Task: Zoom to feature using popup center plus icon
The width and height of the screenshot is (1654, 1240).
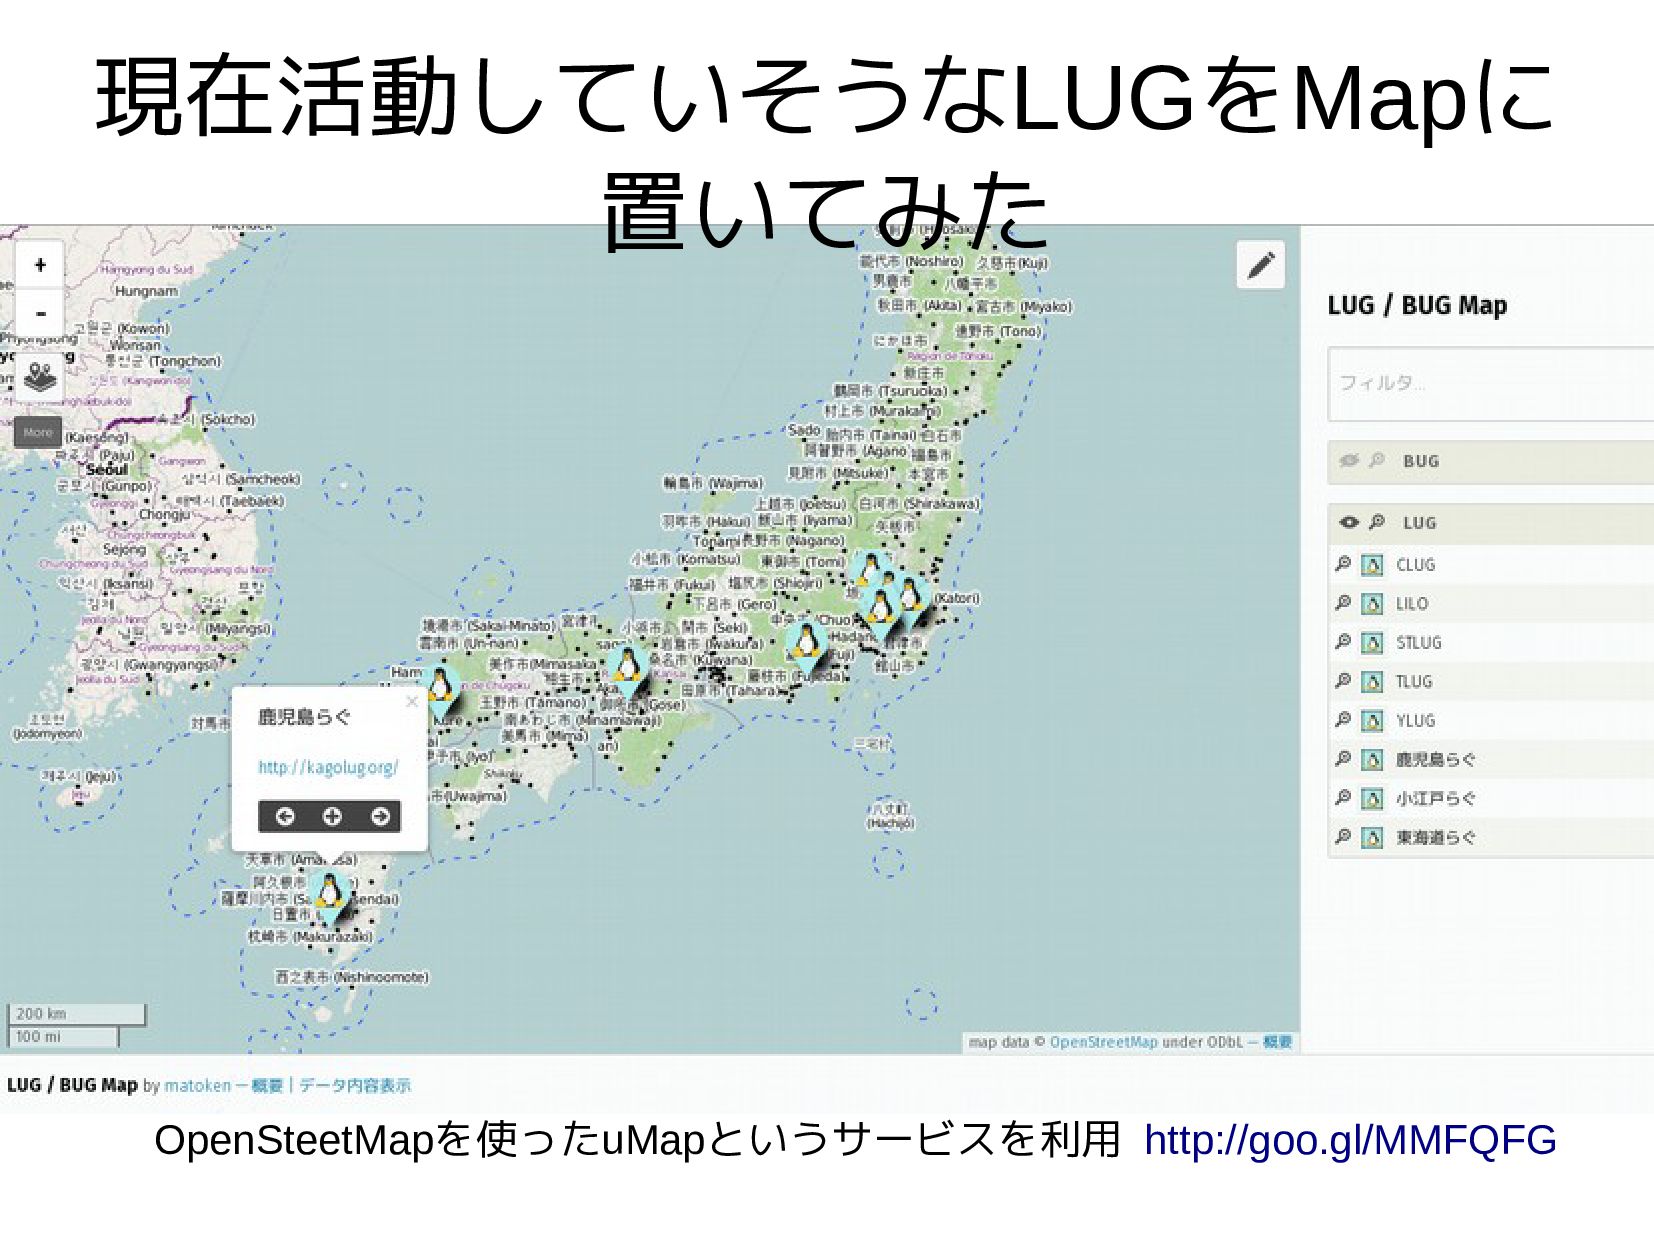Action: coord(332,817)
